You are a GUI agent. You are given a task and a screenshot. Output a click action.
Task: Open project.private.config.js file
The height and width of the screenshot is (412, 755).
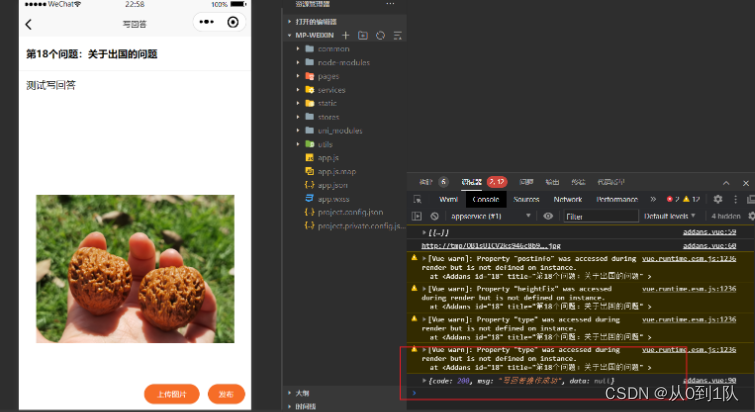[x=361, y=226]
